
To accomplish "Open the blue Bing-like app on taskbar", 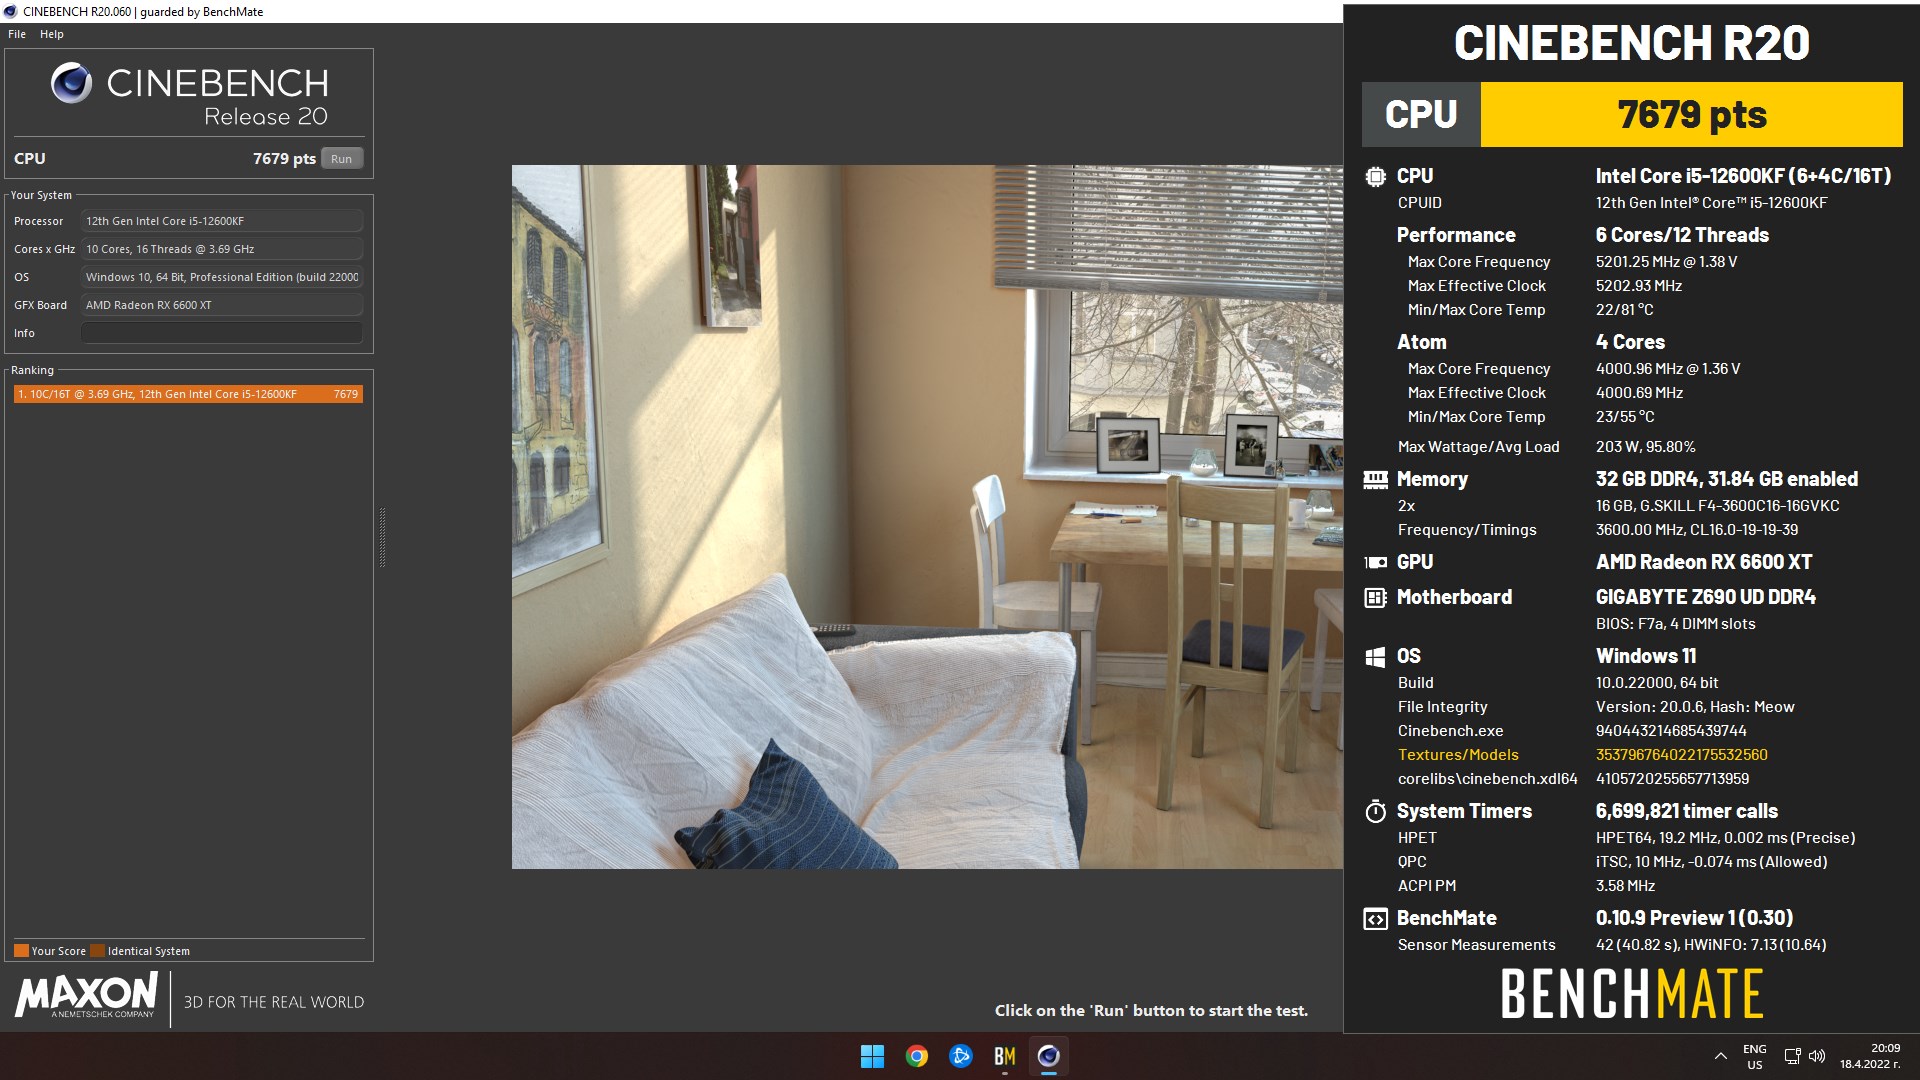I will (x=960, y=1056).
